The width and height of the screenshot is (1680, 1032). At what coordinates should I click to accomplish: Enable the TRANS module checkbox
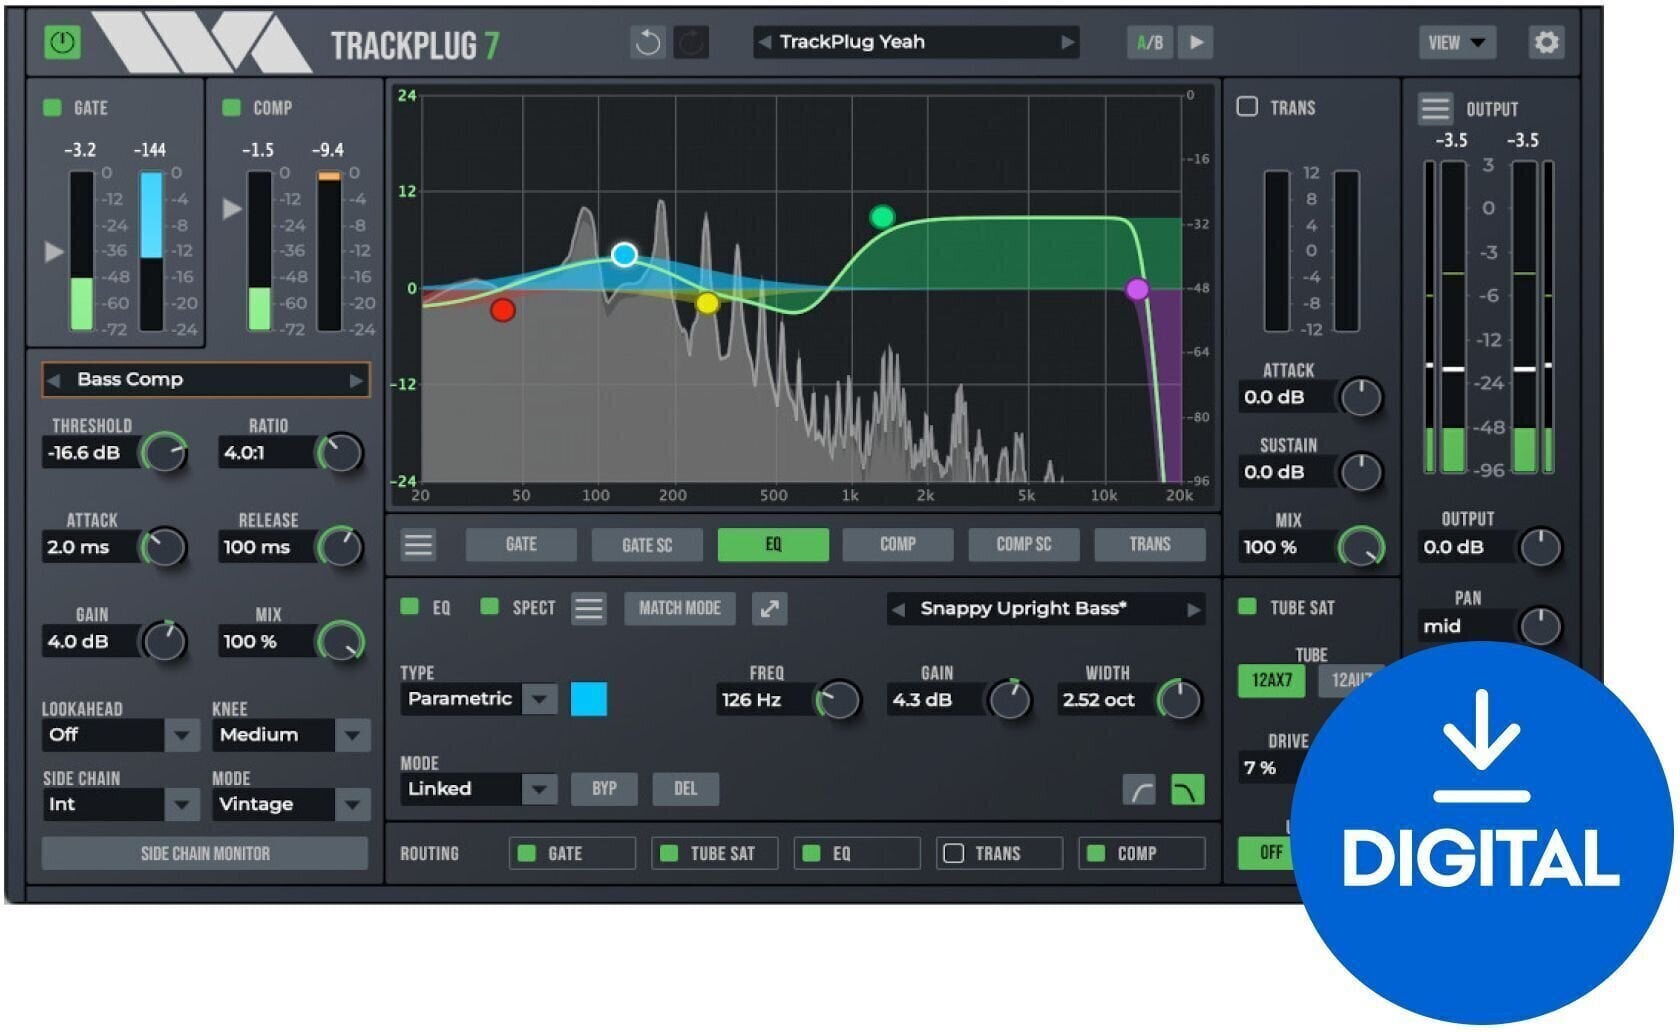coord(1246,107)
